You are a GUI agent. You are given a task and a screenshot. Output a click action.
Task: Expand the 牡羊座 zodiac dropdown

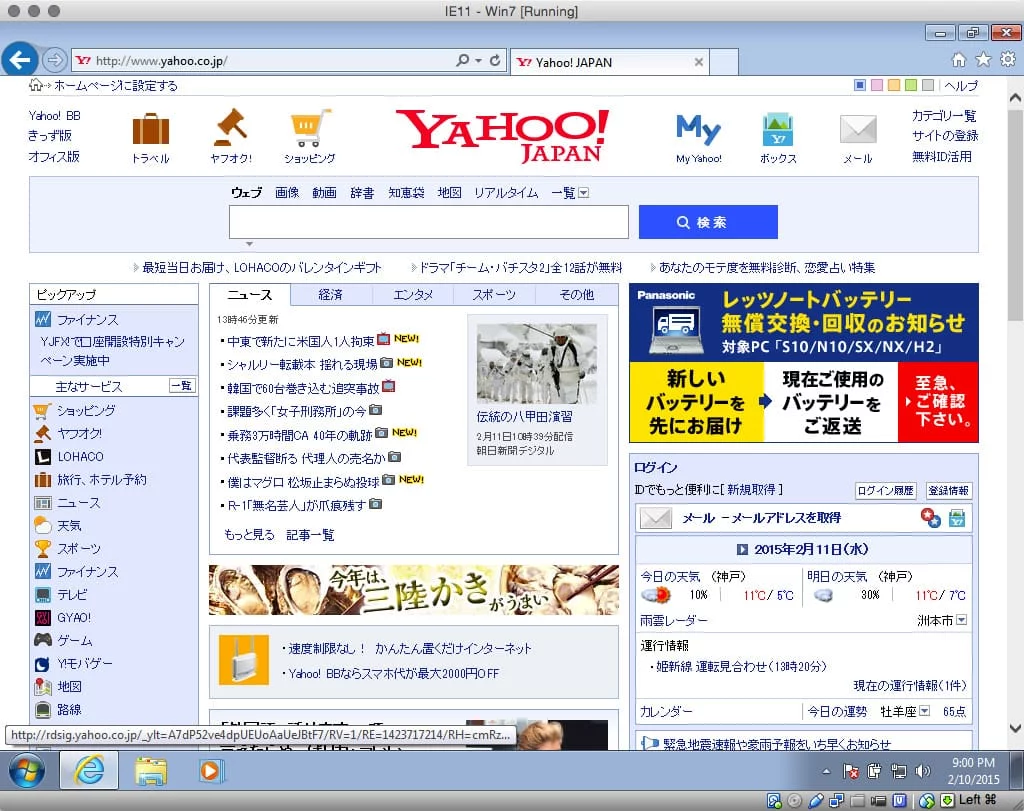pos(925,711)
